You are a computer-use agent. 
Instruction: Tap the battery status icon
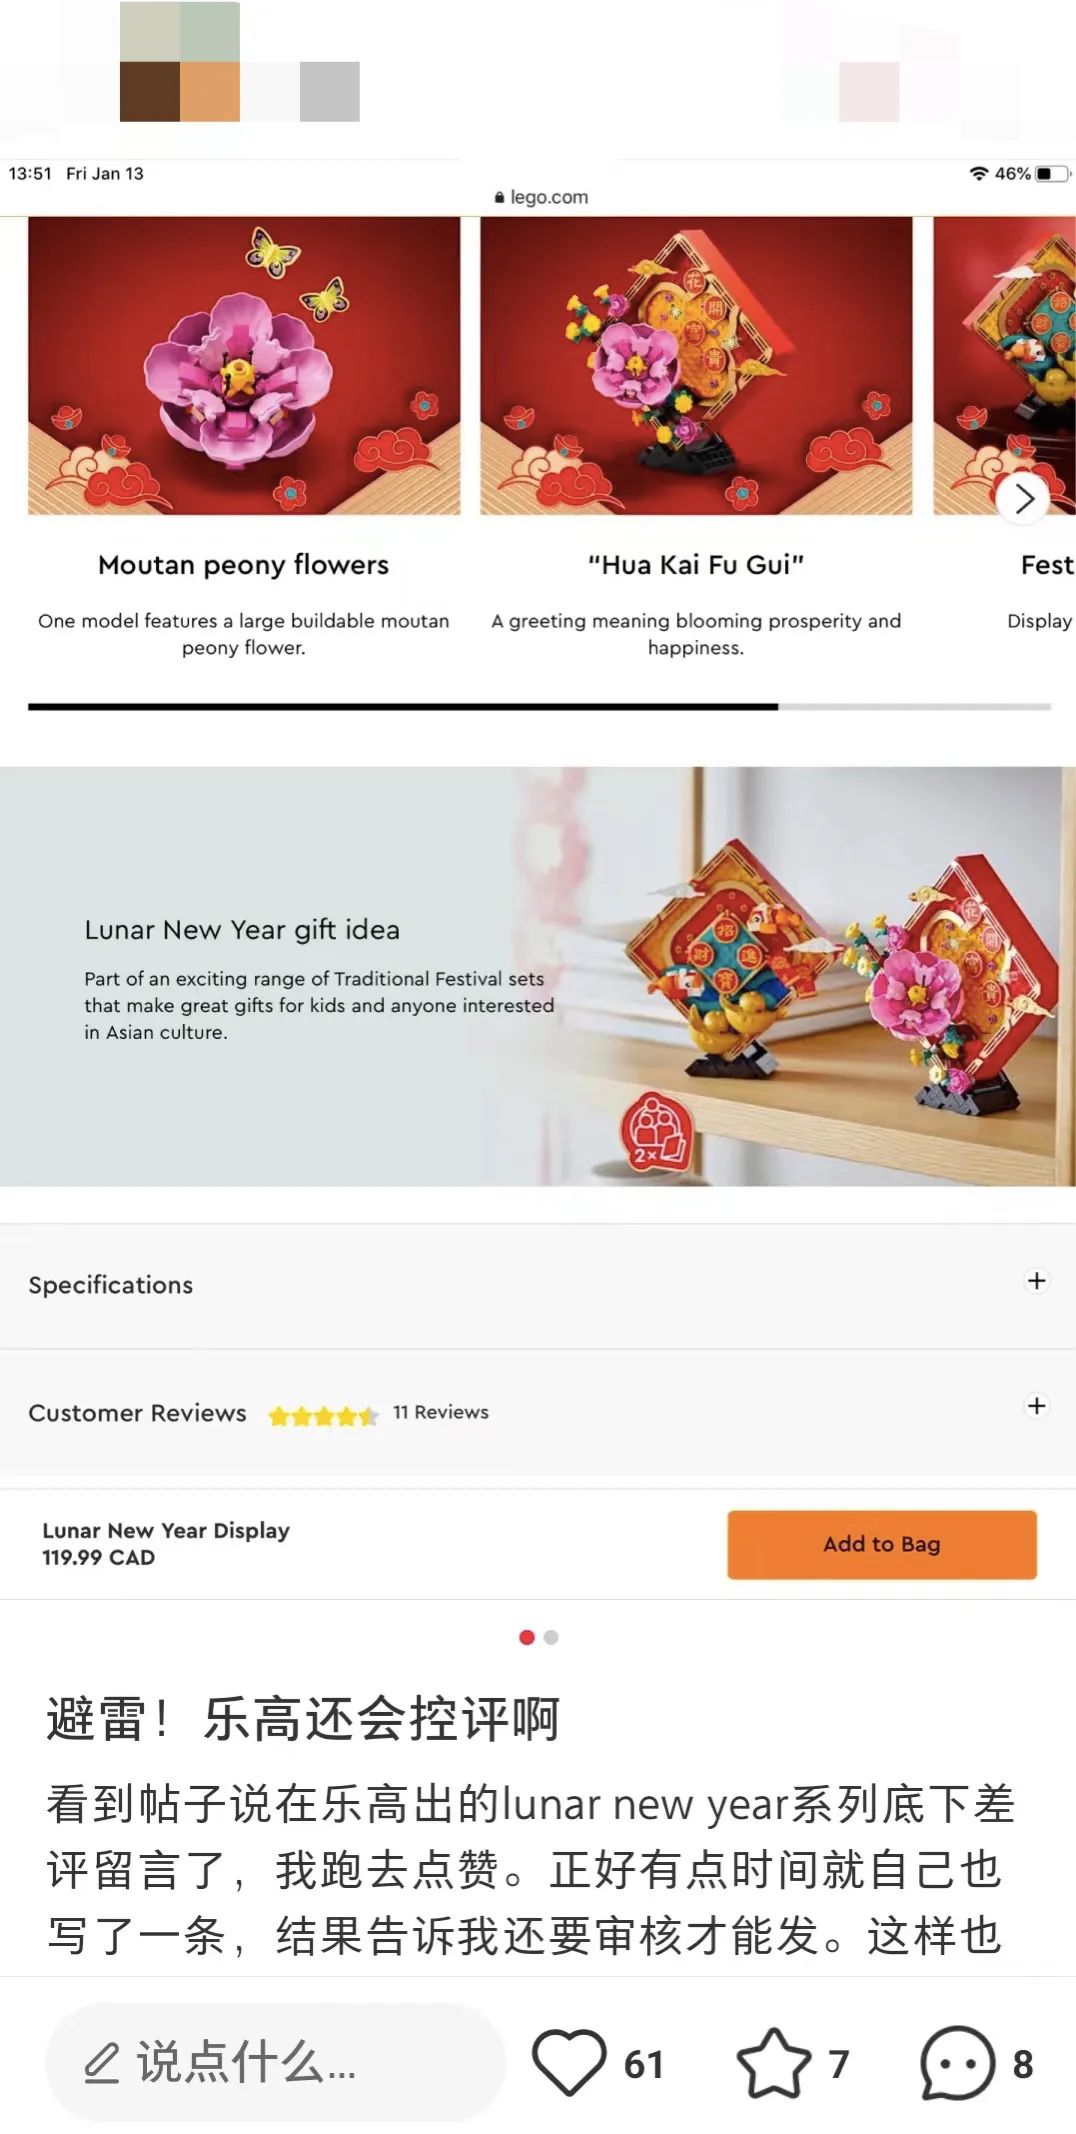click(x=1052, y=173)
